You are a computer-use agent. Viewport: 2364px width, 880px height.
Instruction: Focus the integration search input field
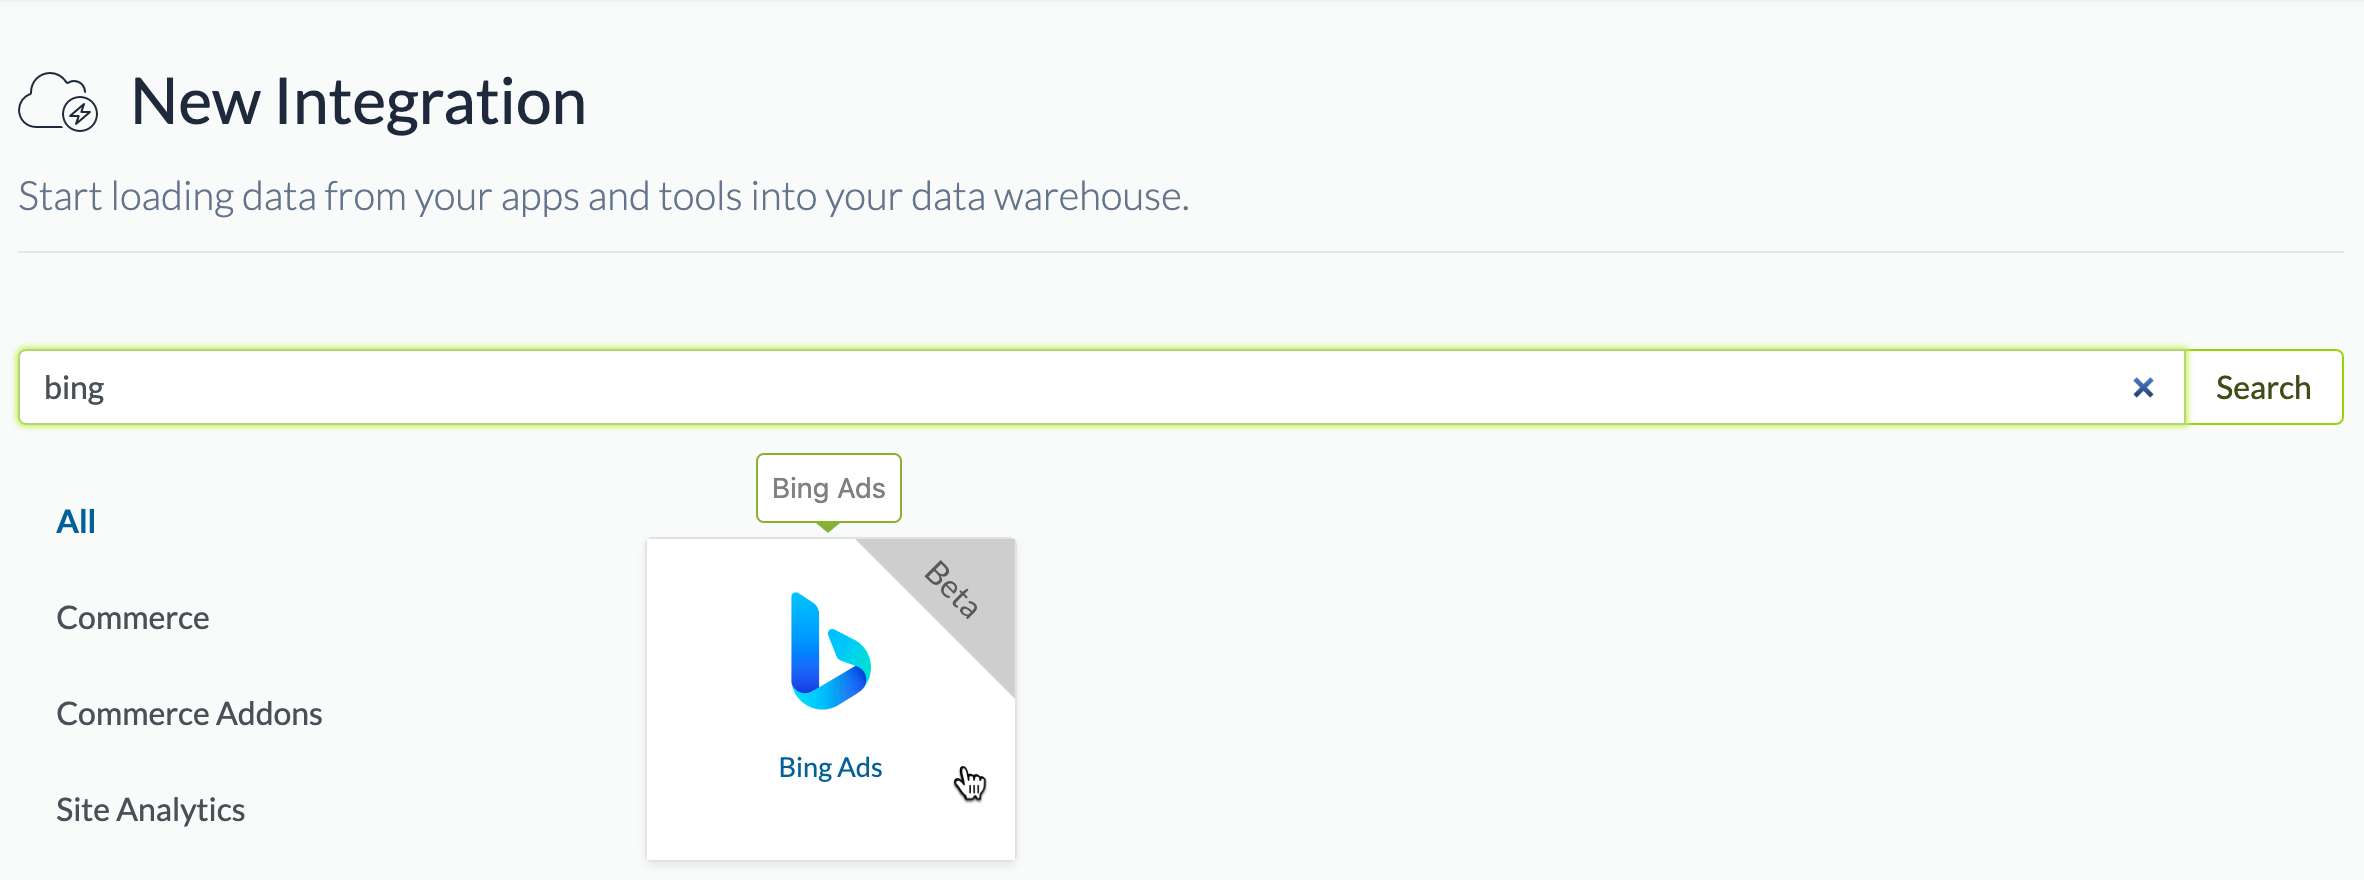[x=1100, y=388]
